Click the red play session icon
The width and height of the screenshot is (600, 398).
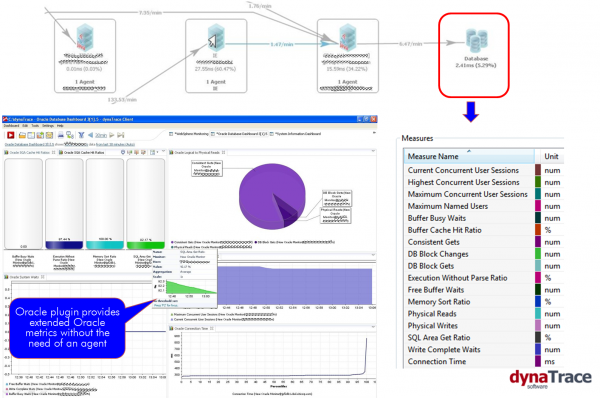click(10, 135)
